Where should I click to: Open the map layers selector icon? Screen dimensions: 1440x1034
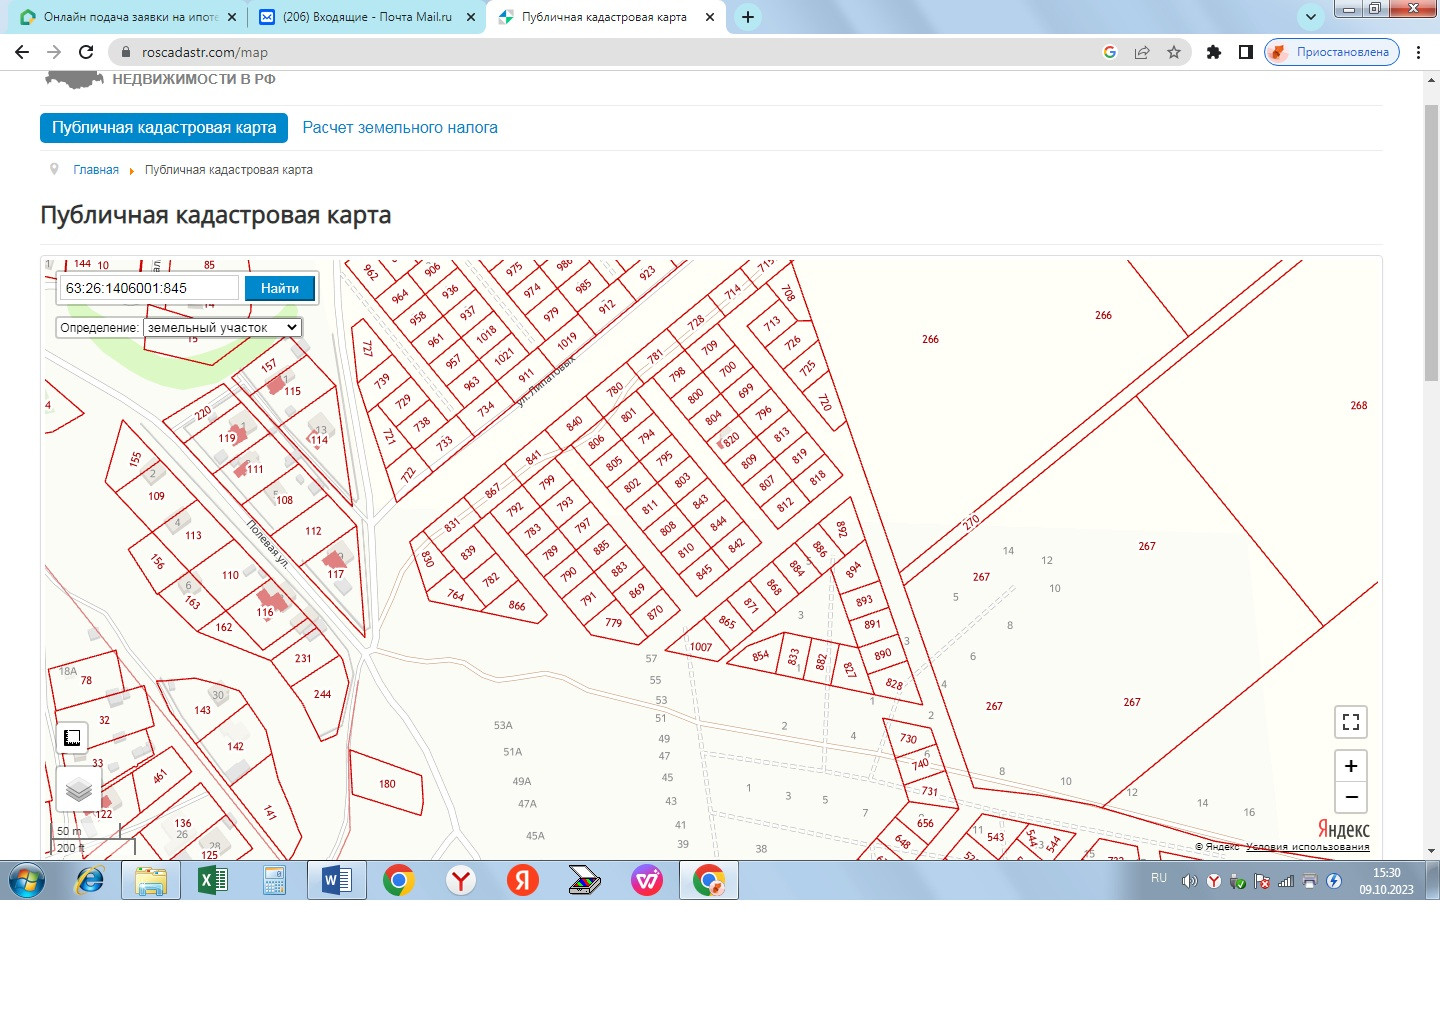[x=78, y=790]
